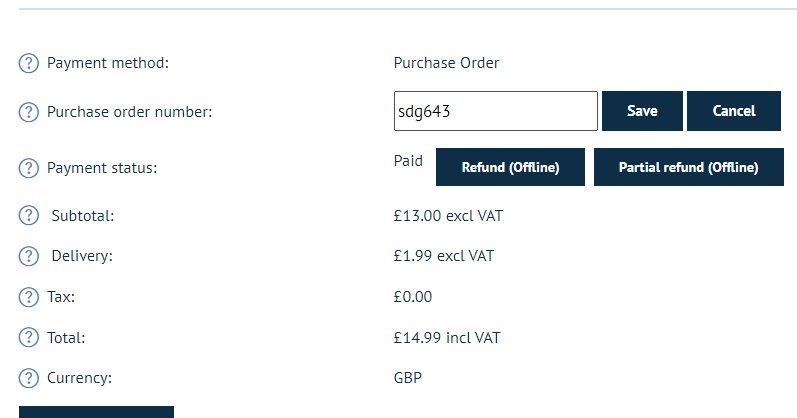Save the purchase order number
797x418 pixels.
[x=642, y=111]
